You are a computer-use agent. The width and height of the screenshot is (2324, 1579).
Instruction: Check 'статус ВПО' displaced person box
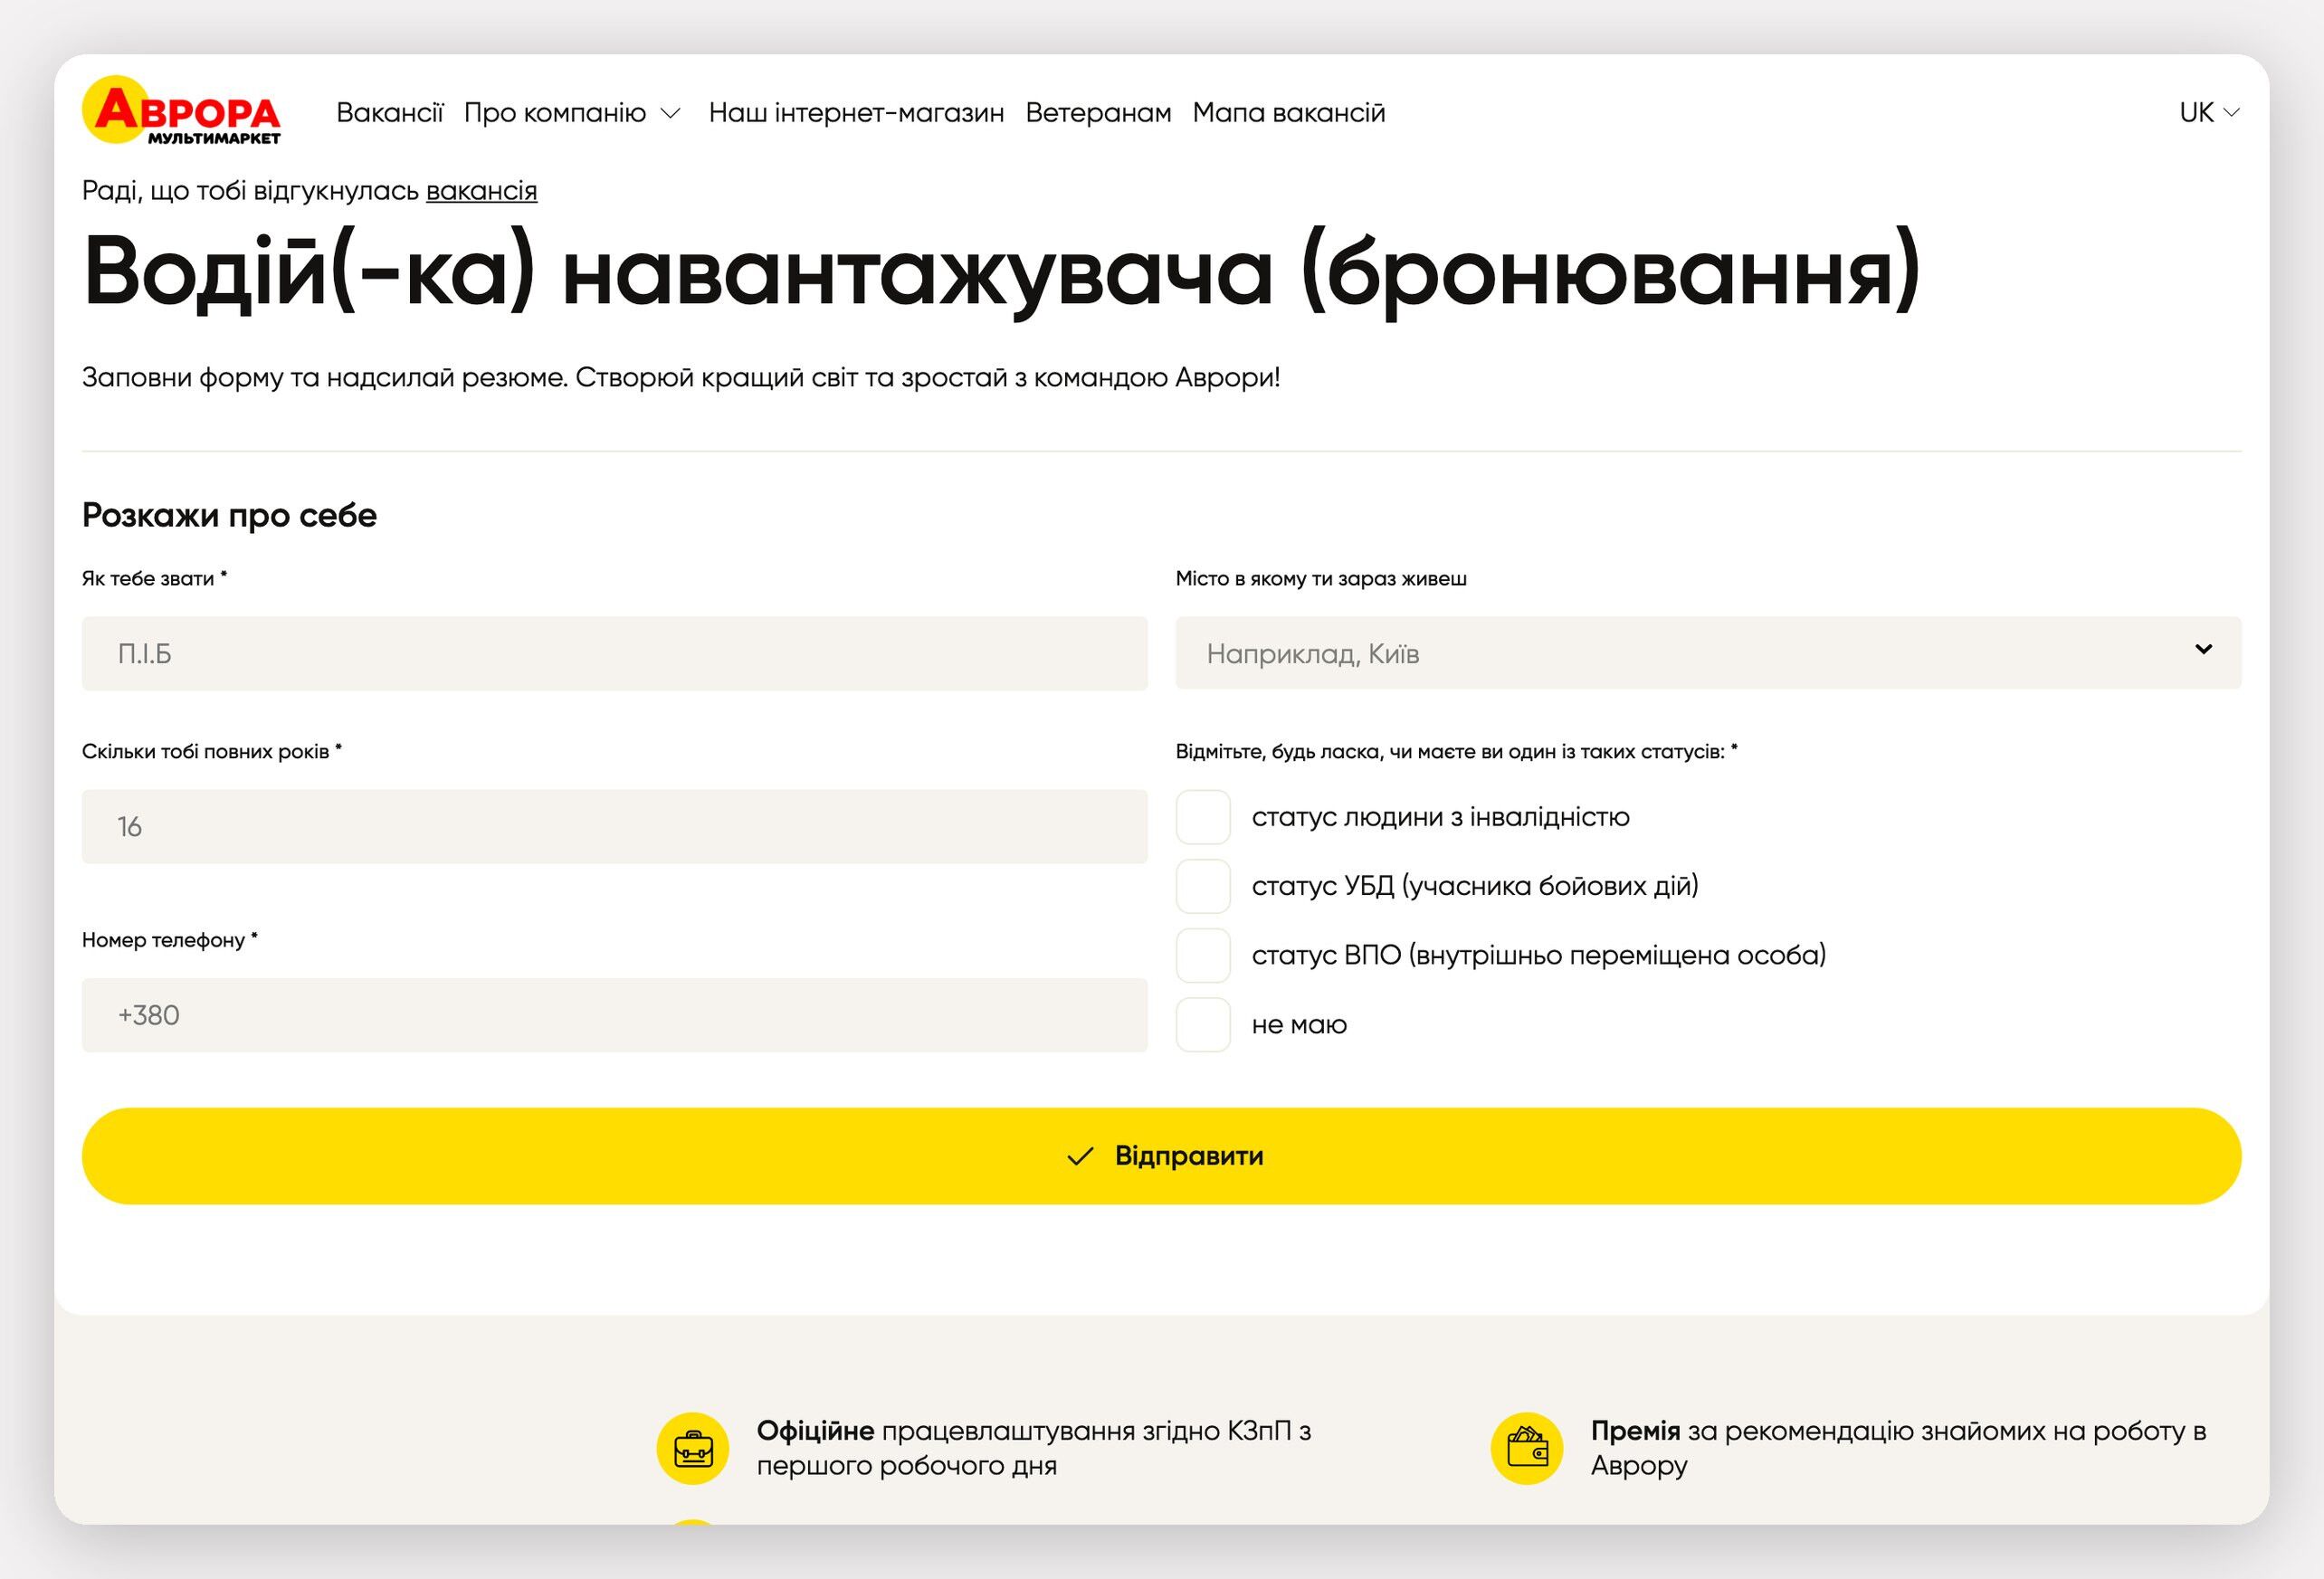tap(1203, 955)
